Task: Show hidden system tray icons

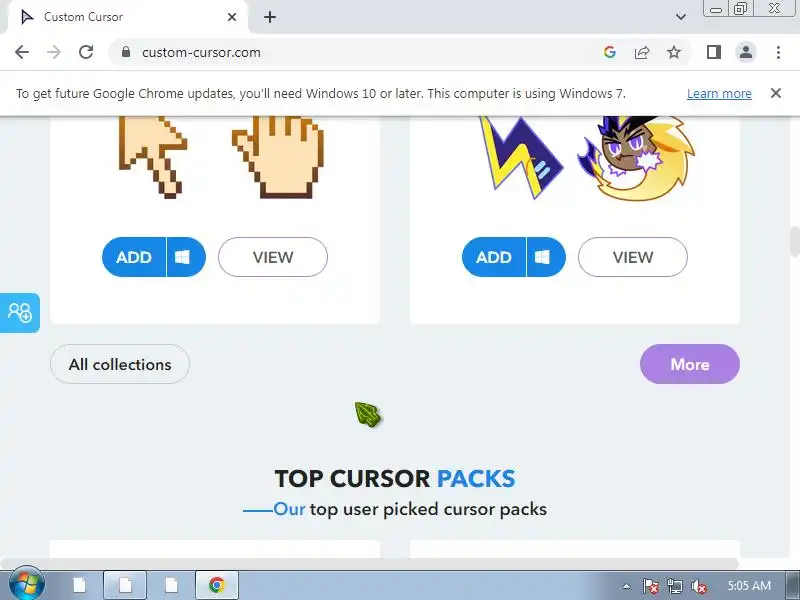Action: click(627, 586)
